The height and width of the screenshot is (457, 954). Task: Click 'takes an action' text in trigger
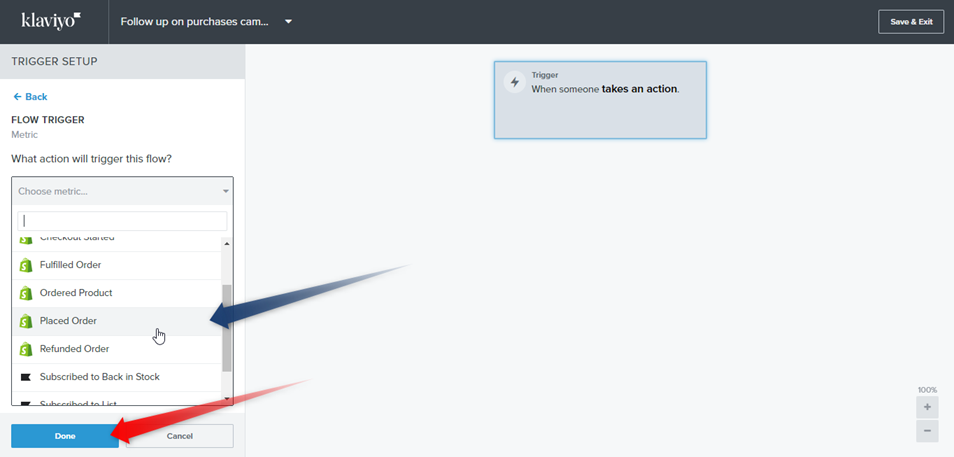coord(639,89)
